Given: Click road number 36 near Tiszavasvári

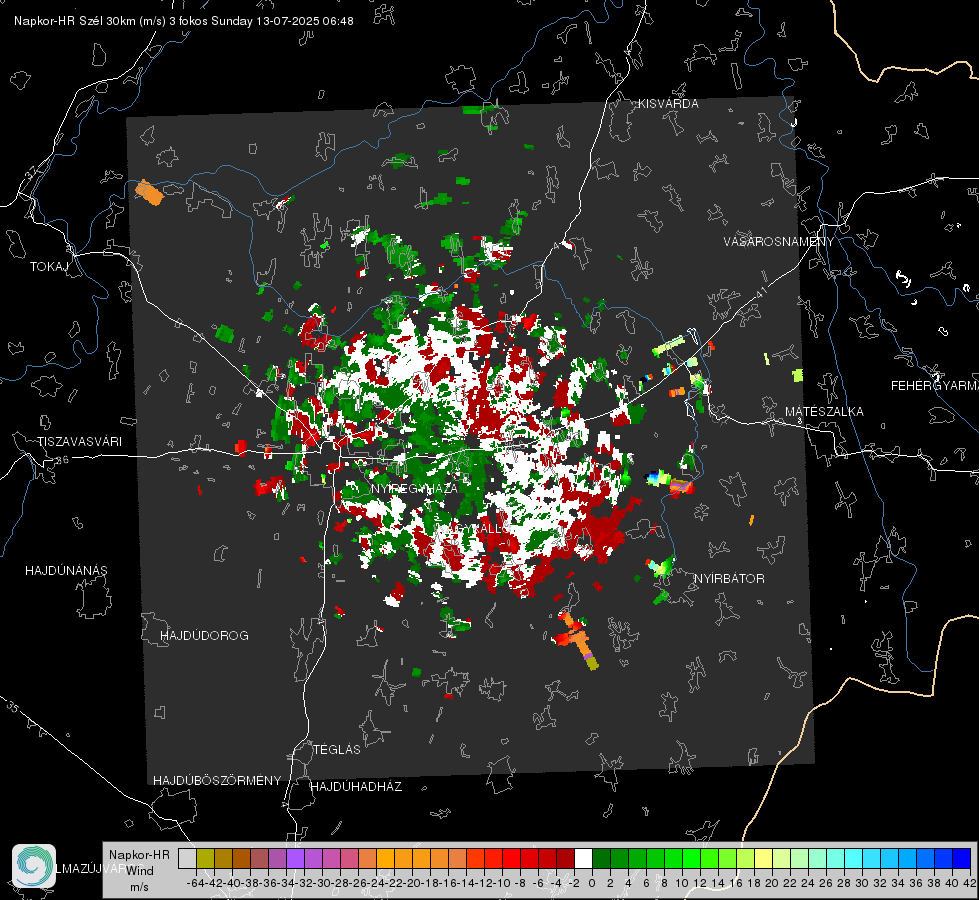Looking at the screenshot, I should (x=62, y=460).
